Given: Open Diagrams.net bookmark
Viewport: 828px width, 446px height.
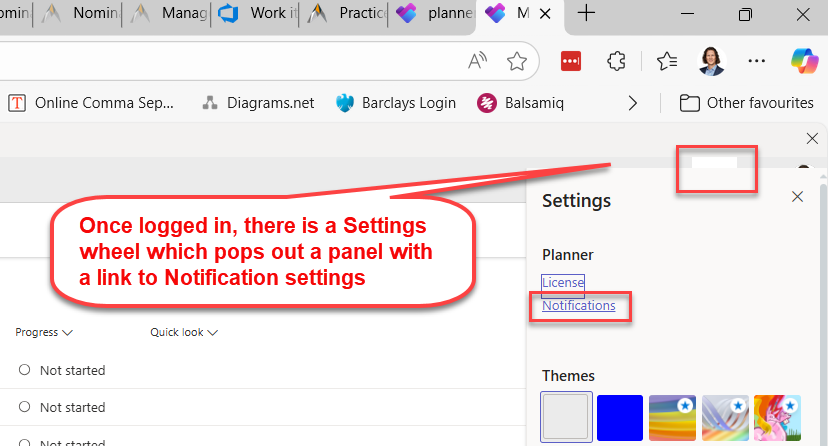Looking at the screenshot, I should point(258,103).
